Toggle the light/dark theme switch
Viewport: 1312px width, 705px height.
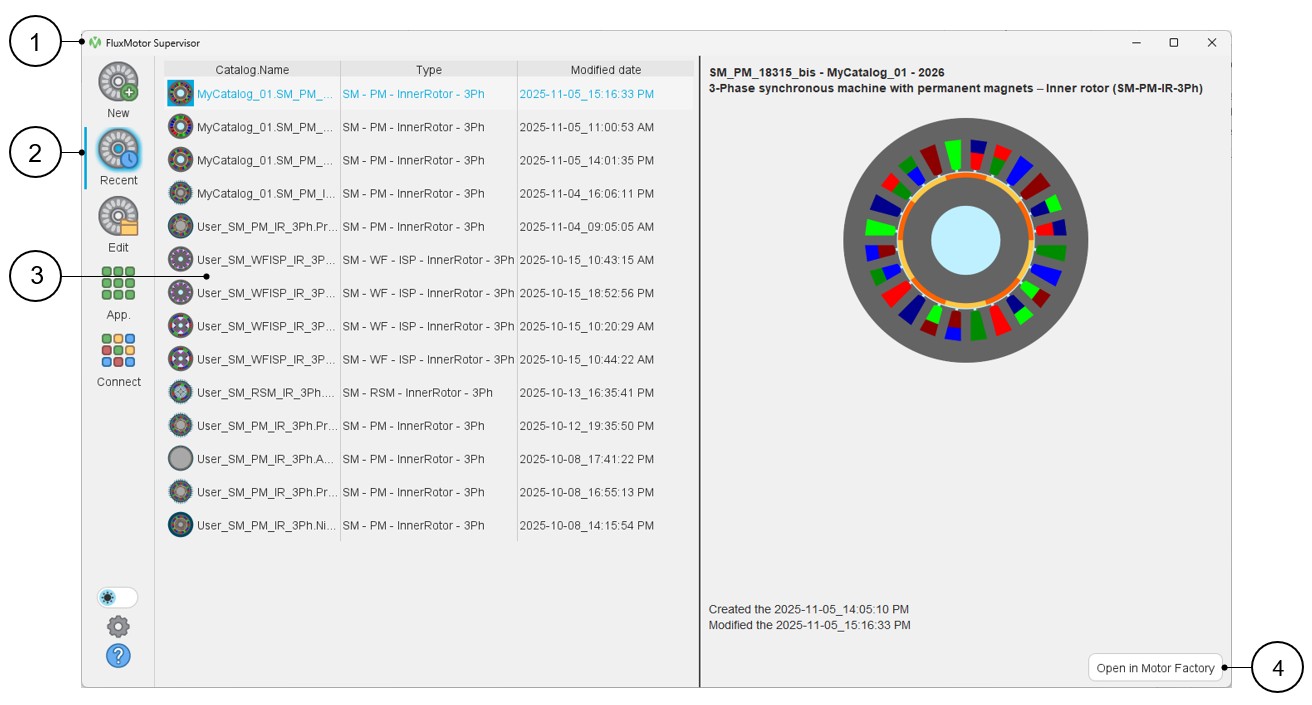tap(117, 597)
